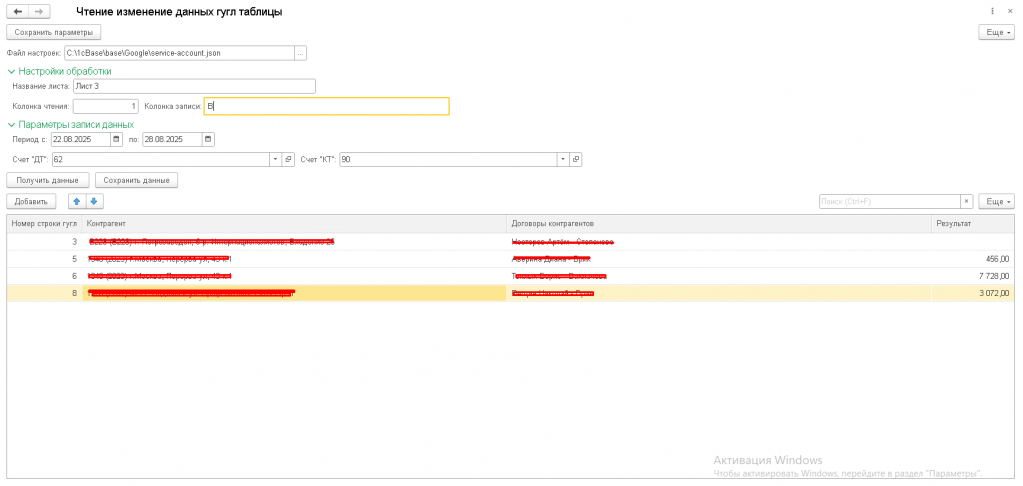The height and width of the screenshot is (486, 1023).
Task: Collapse the 'Параметры записи данных' section
Action: point(12,124)
